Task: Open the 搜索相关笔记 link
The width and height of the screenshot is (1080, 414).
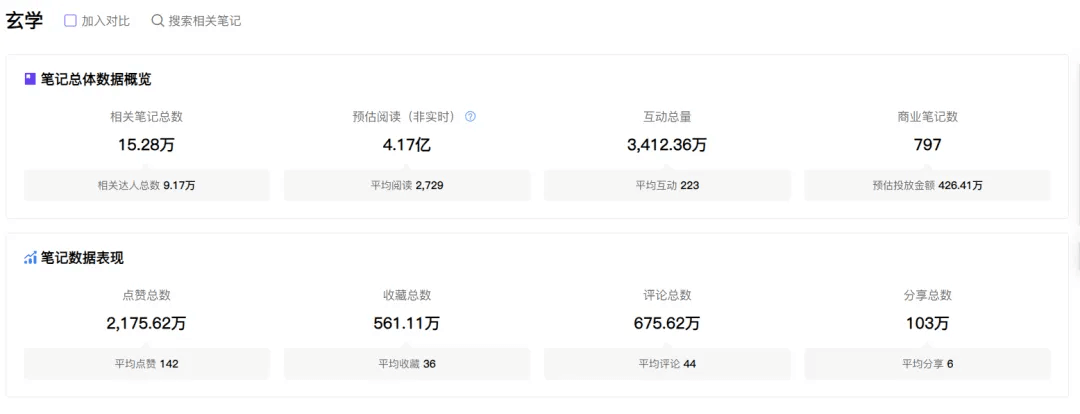Action: (204, 21)
